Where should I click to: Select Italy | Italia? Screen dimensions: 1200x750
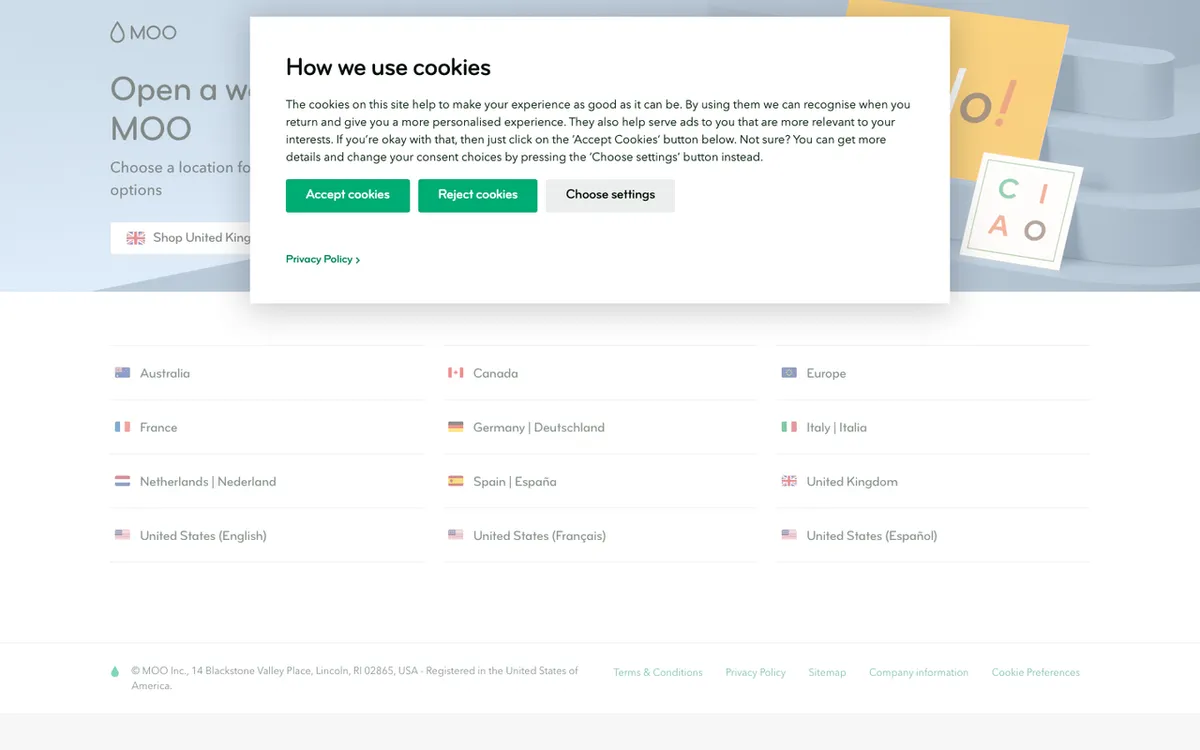click(837, 427)
